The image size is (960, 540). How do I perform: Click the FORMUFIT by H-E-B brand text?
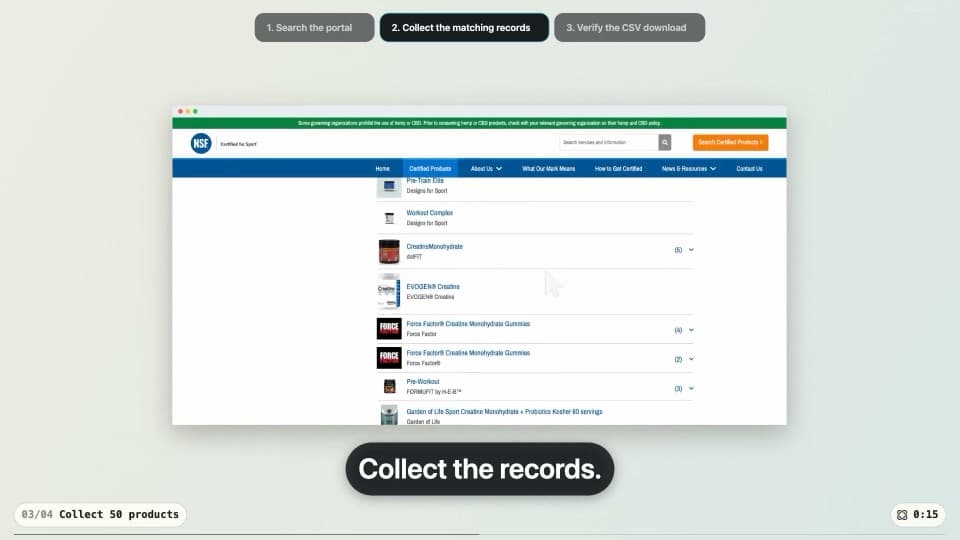point(434,392)
